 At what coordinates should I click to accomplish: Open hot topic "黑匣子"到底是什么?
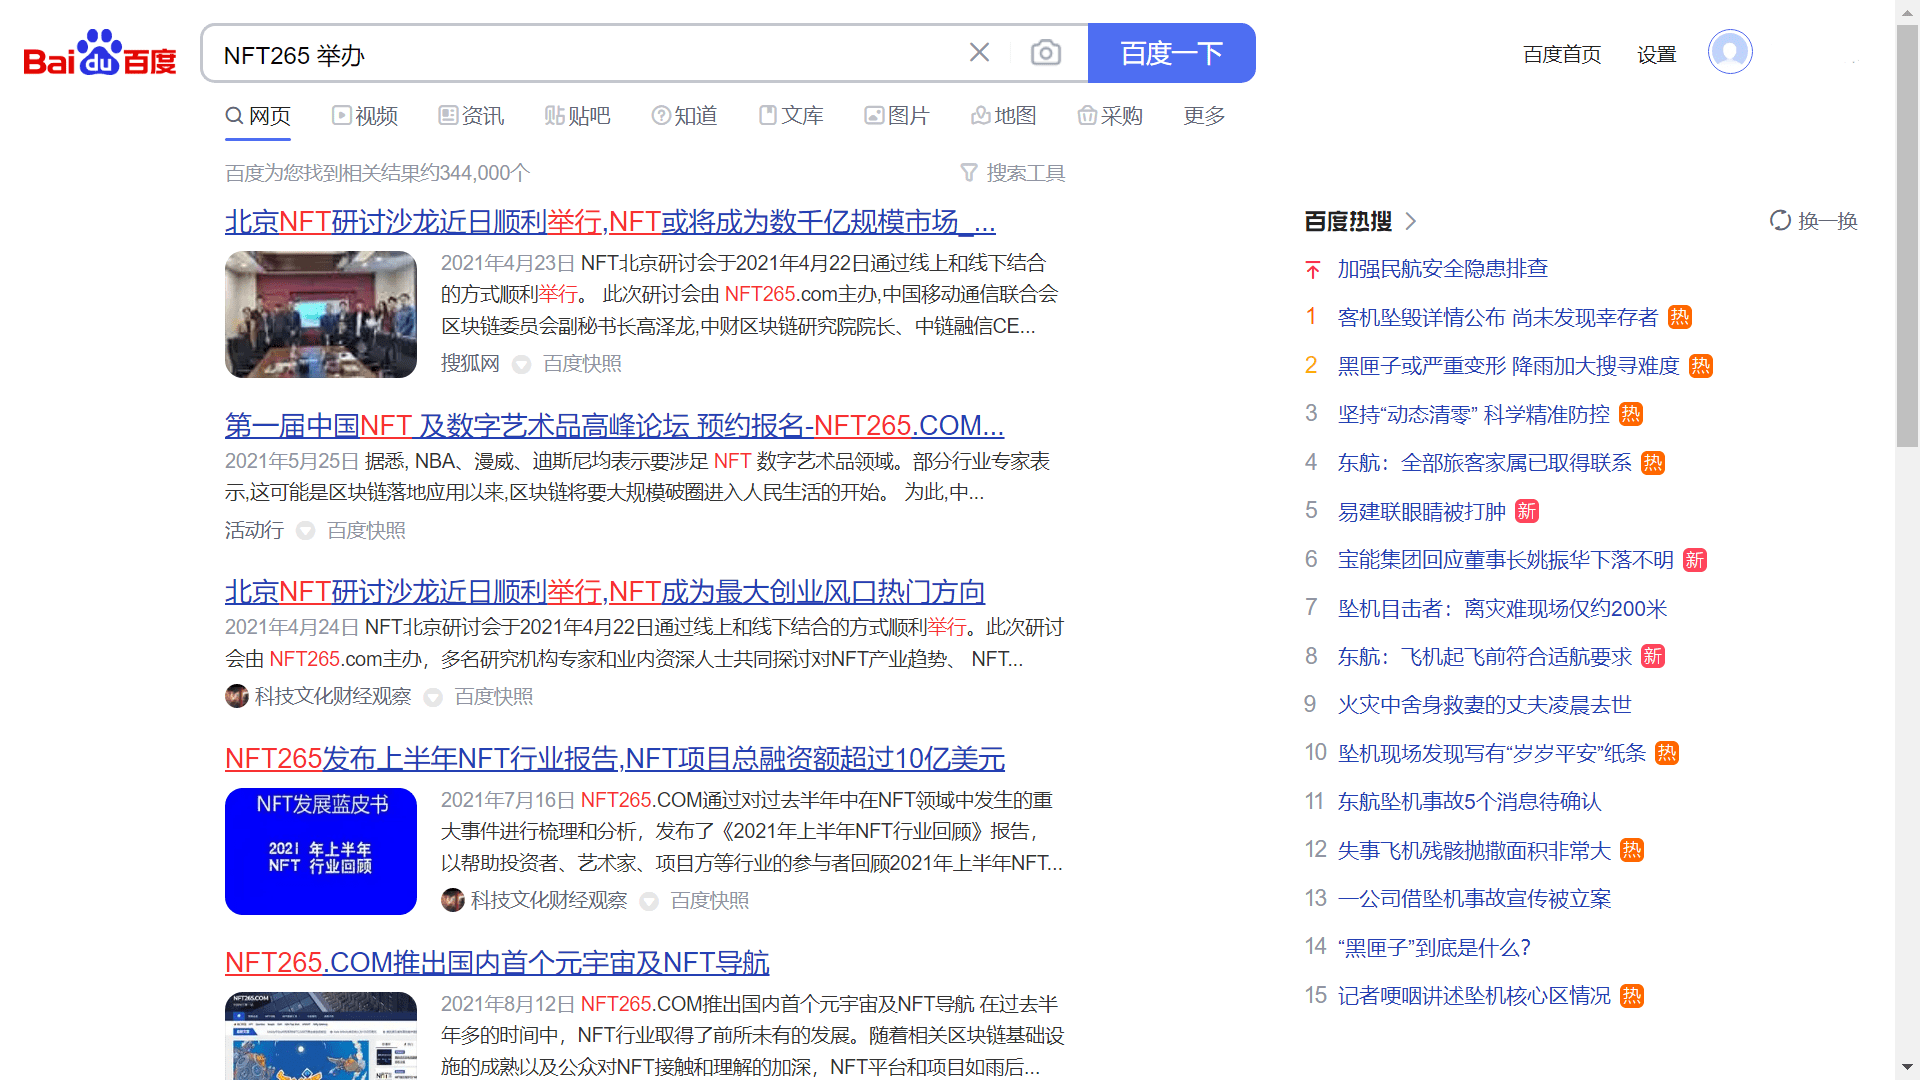(1434, 947)
